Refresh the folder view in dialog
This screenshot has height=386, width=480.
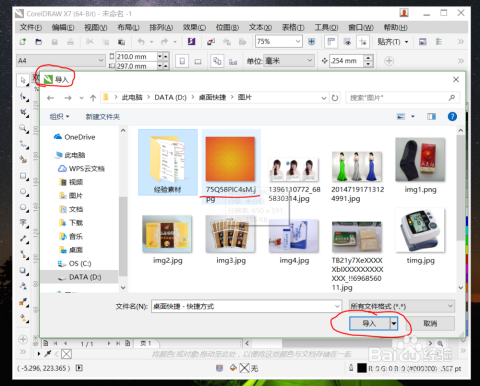pos(335,98)
